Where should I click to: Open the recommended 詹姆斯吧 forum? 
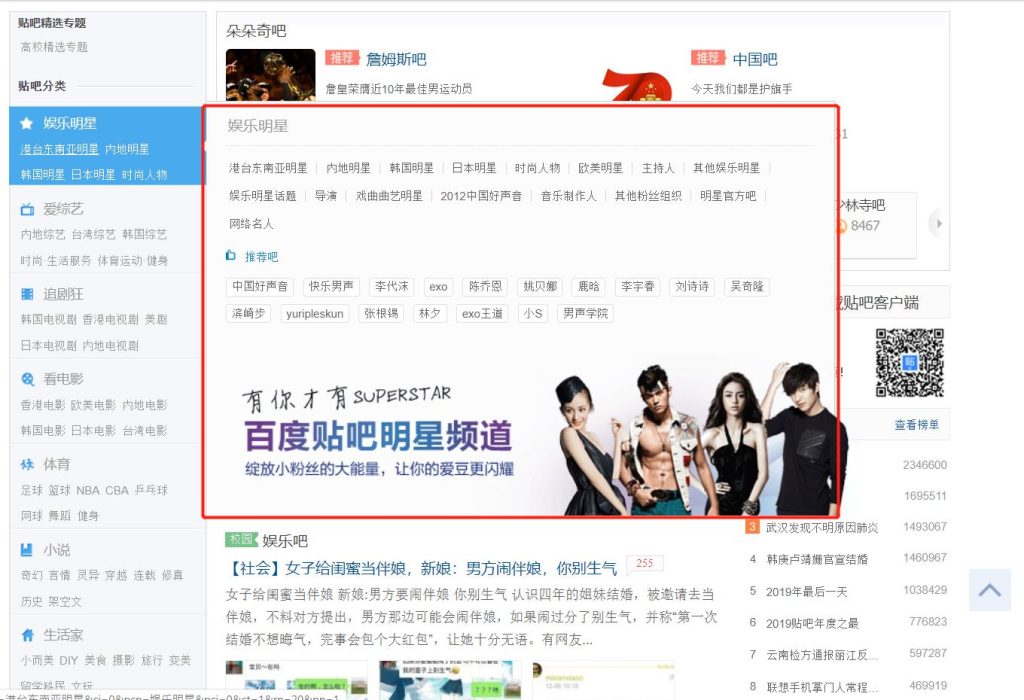coord(396,58)
